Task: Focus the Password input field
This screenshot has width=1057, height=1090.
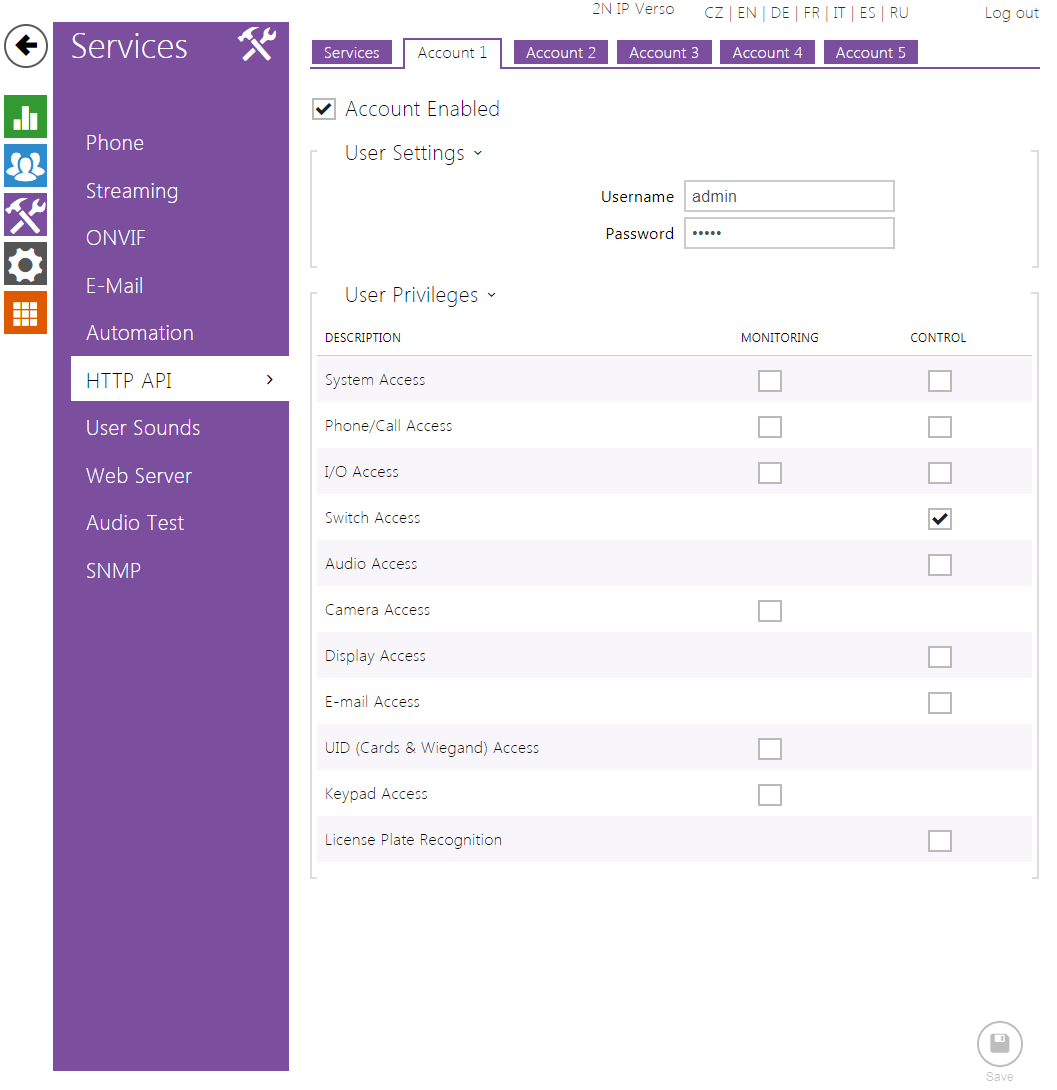Action: coord(788,234)
